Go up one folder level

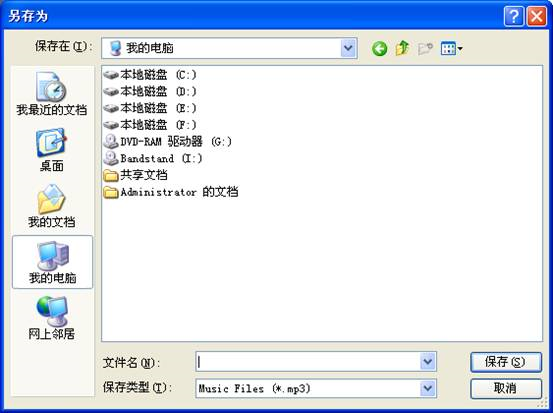click(x=402, y=48)
